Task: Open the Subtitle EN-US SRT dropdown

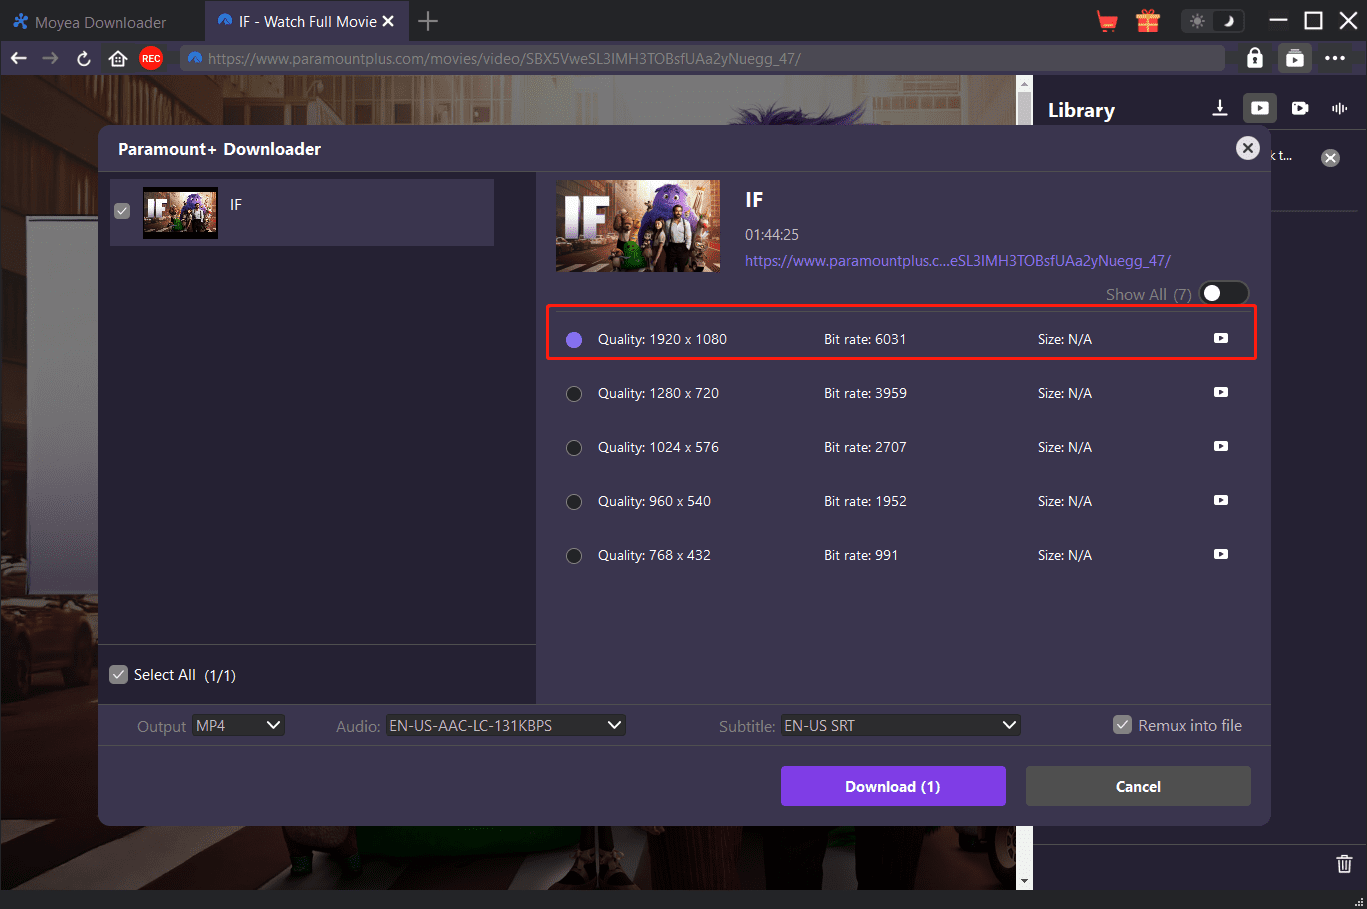Action: [900, 726]
